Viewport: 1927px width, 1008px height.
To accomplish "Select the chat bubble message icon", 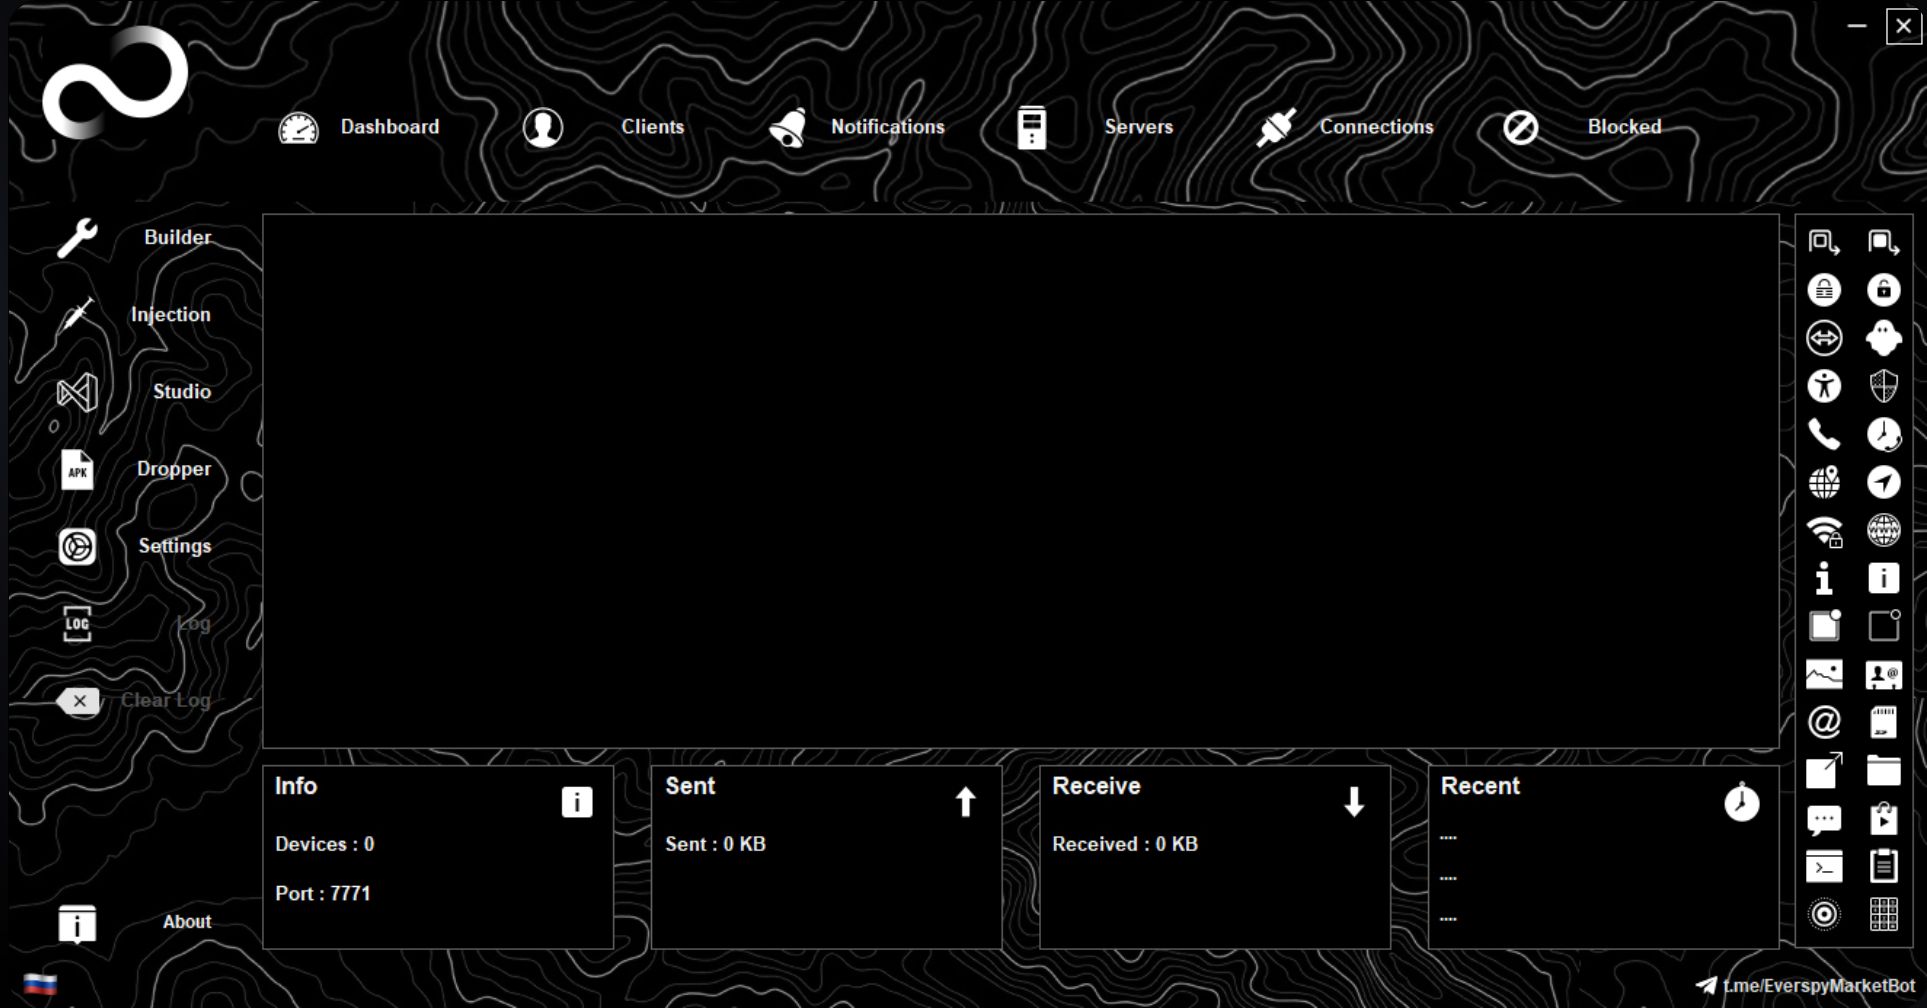I will click(x=1824, y=820).
